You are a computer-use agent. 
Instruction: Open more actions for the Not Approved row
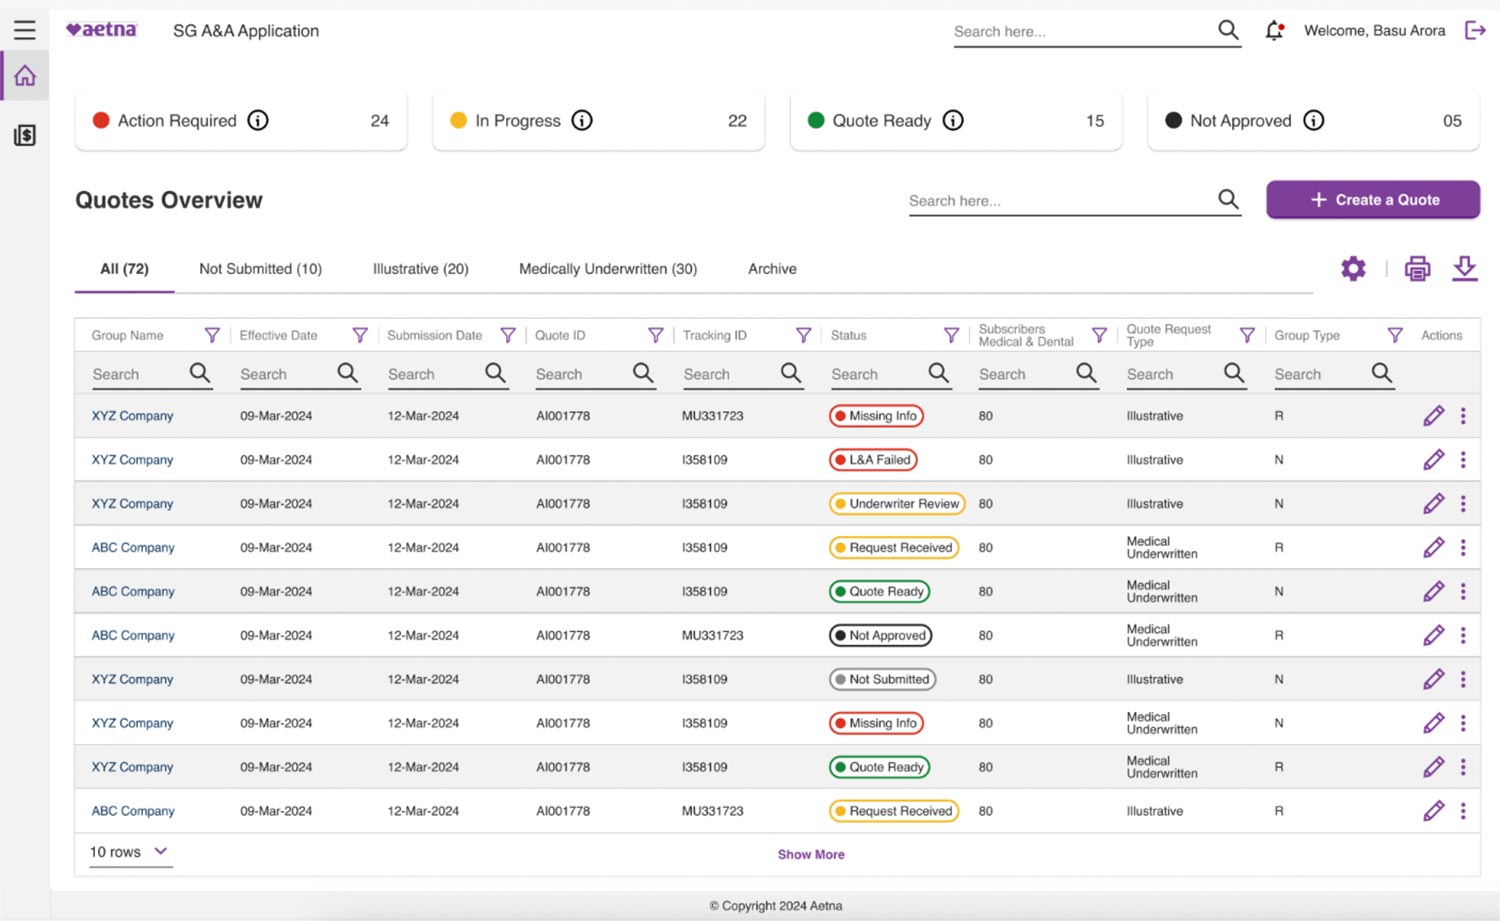click(1463, 635)
